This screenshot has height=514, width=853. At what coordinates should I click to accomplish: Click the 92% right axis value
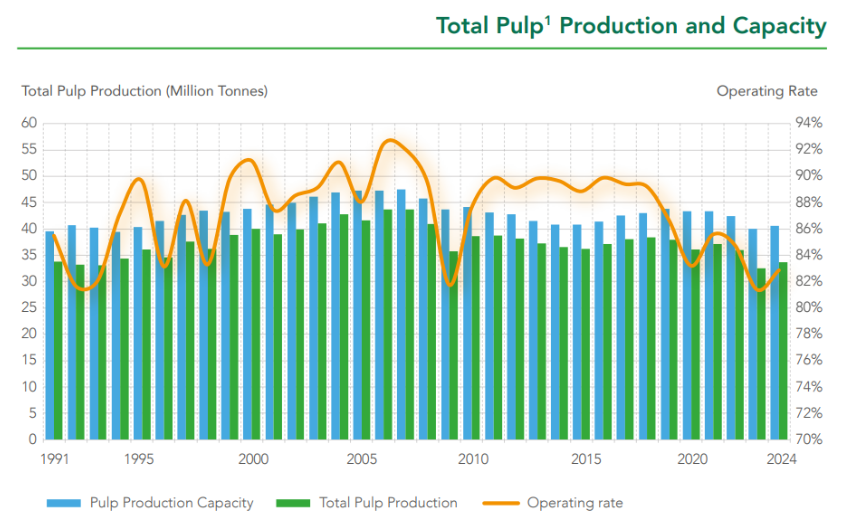(x=809, y=150)
